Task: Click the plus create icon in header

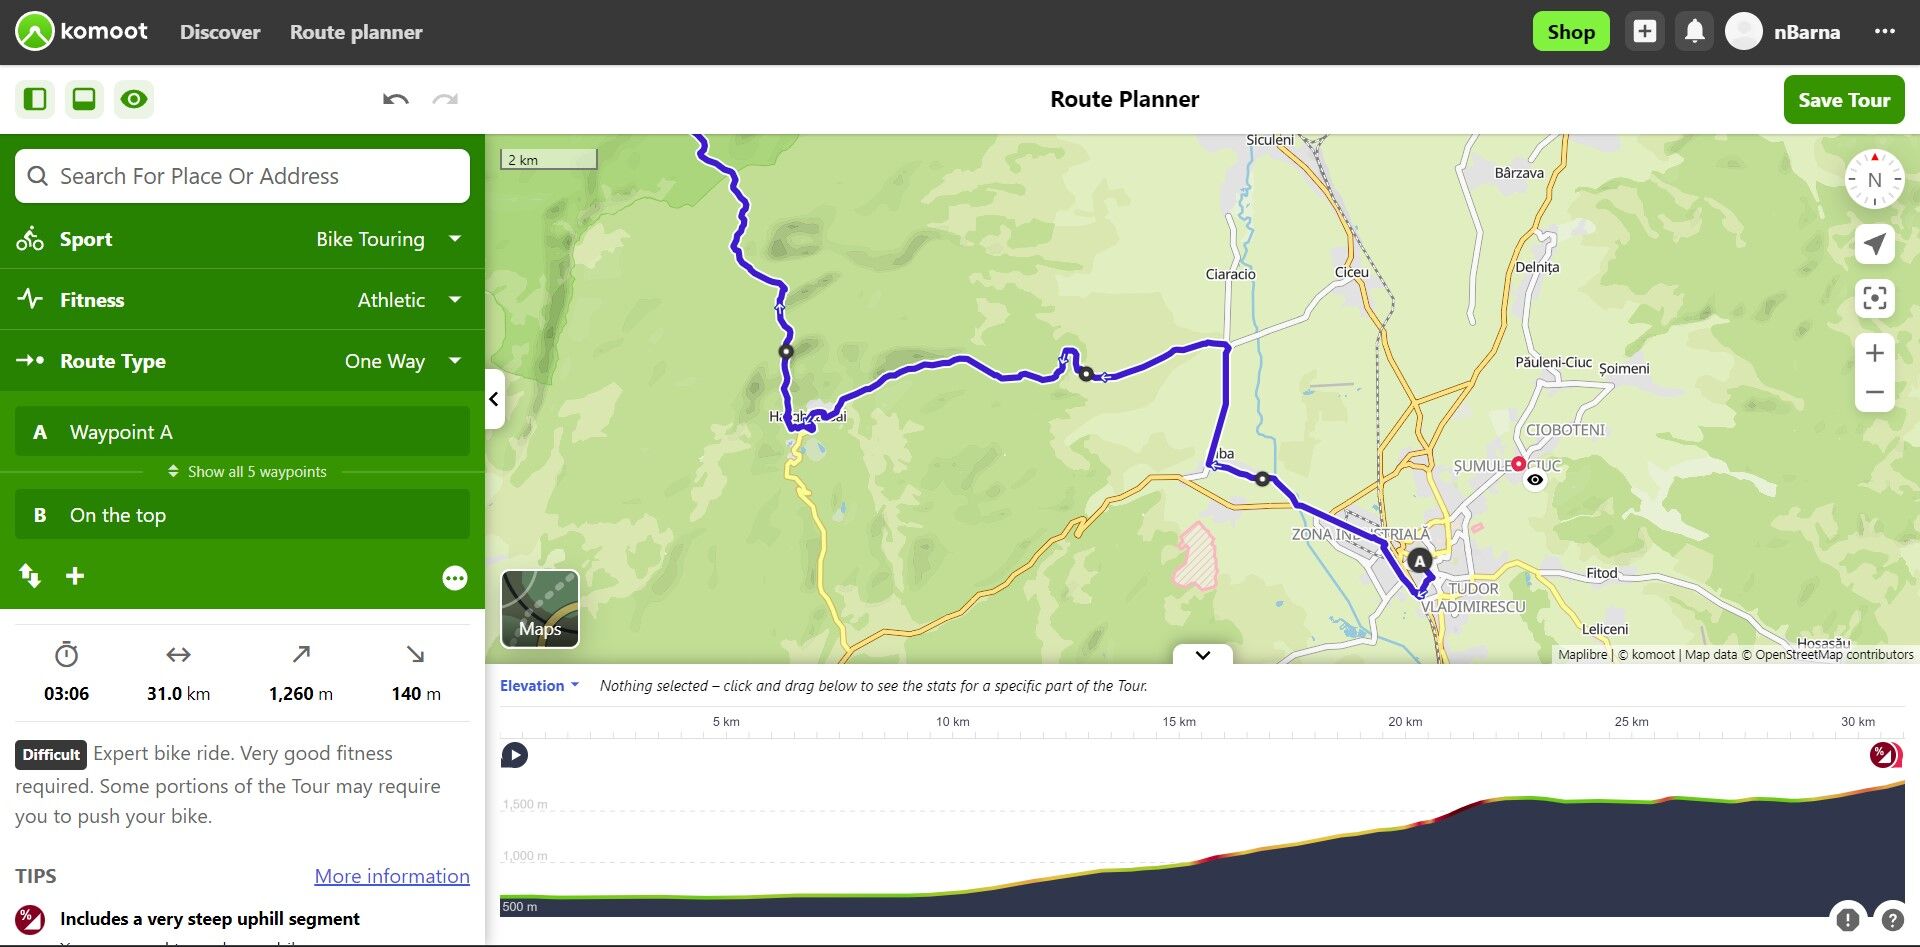Action: pyautogui.click(x=1645, y=32)
